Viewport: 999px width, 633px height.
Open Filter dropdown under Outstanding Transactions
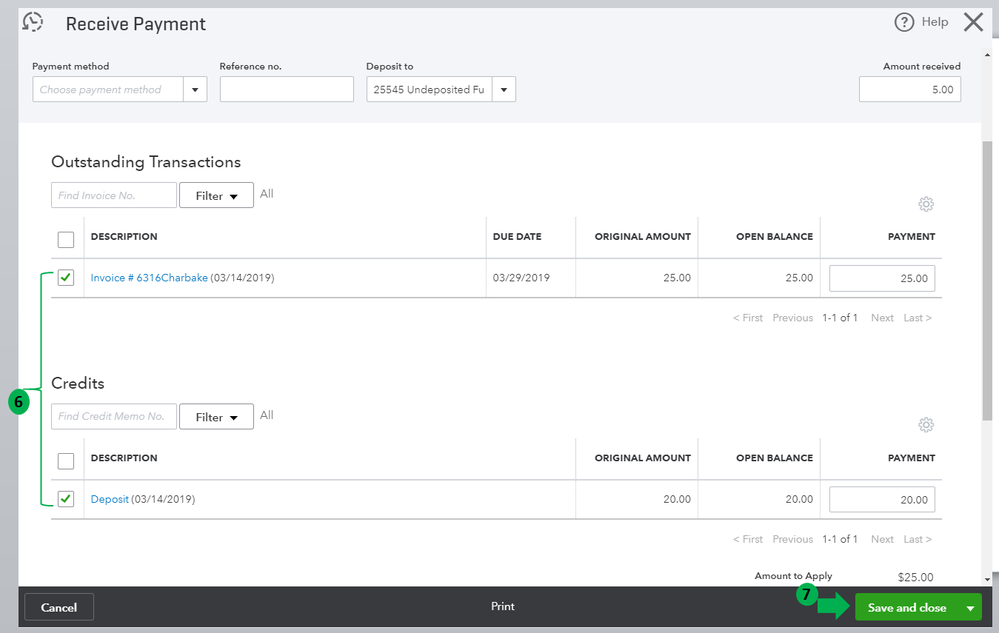[x=216, y=196]
